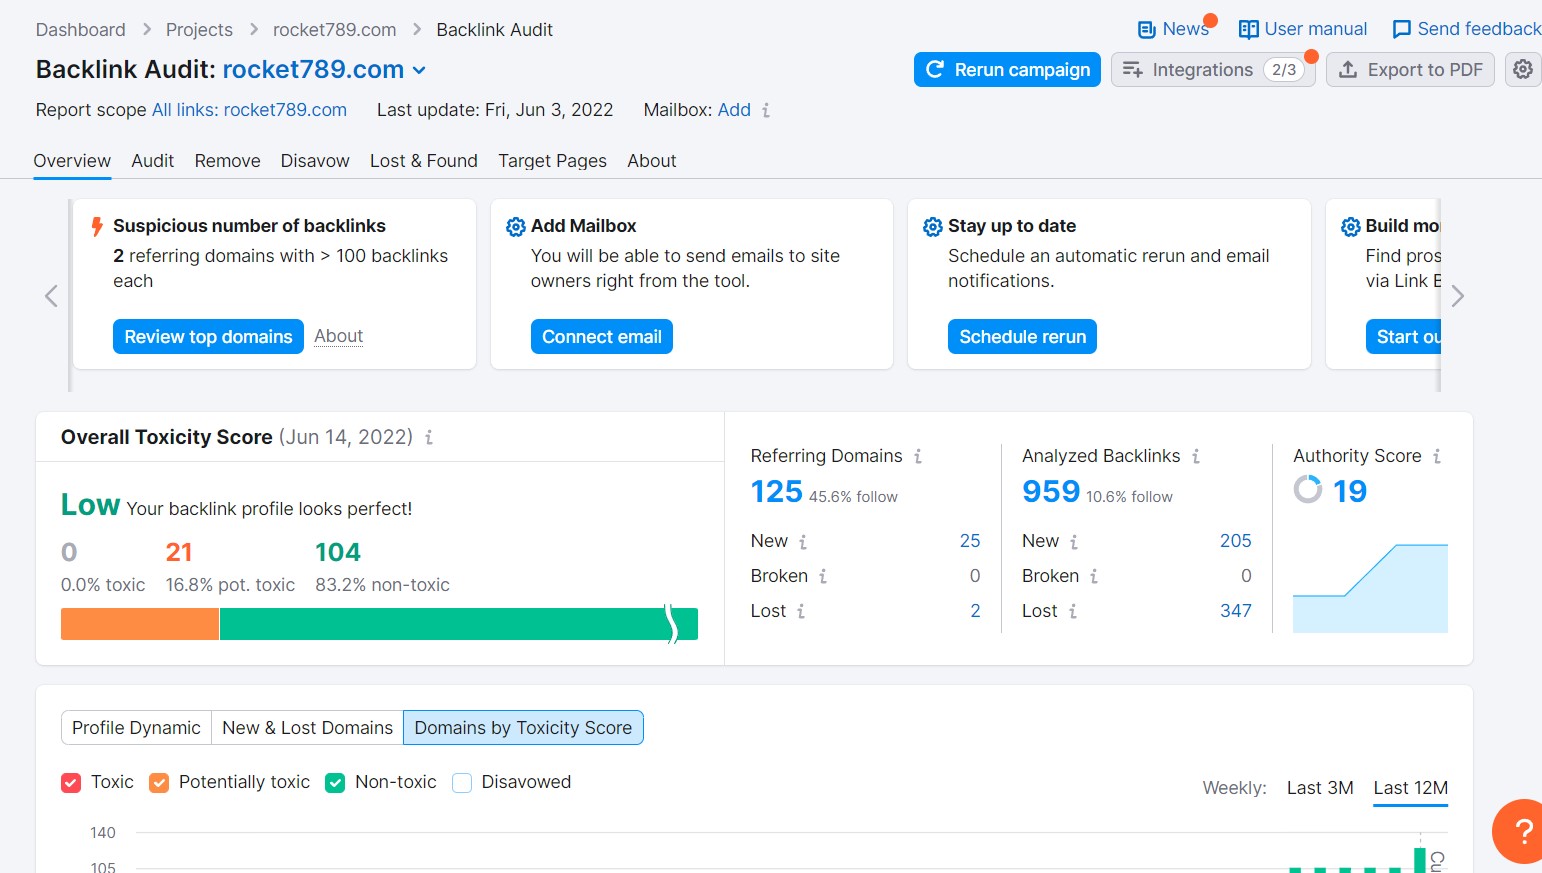Open the All links: rocket789.com scope link
Screen dimensions: 1542x873
tap(249, 110)
